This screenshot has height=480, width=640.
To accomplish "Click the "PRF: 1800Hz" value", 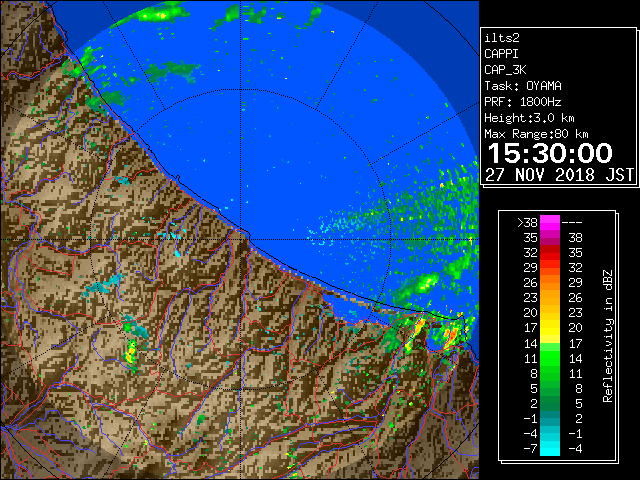I will [523, 102].
